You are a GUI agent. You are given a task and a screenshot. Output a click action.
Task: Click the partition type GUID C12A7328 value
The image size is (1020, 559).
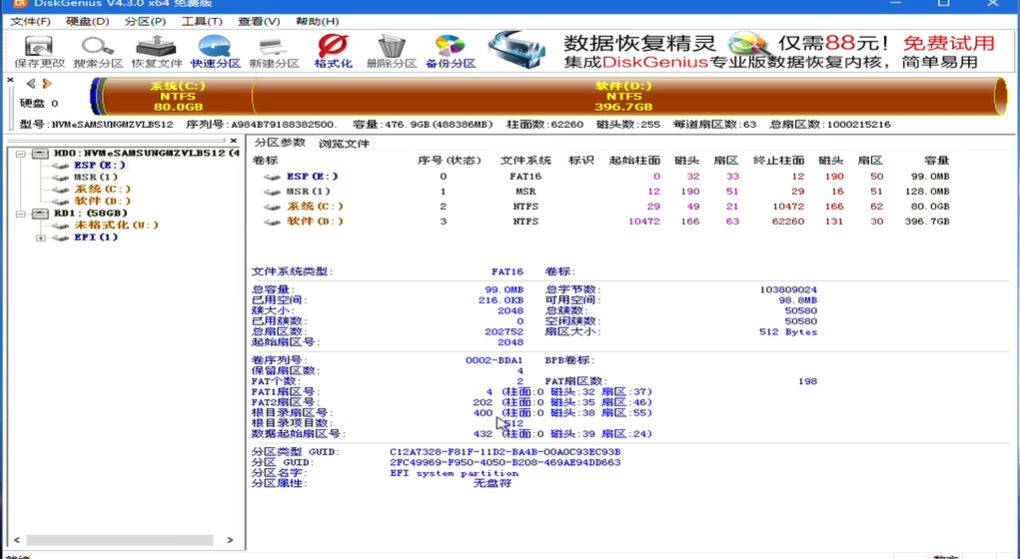[505, 452]
